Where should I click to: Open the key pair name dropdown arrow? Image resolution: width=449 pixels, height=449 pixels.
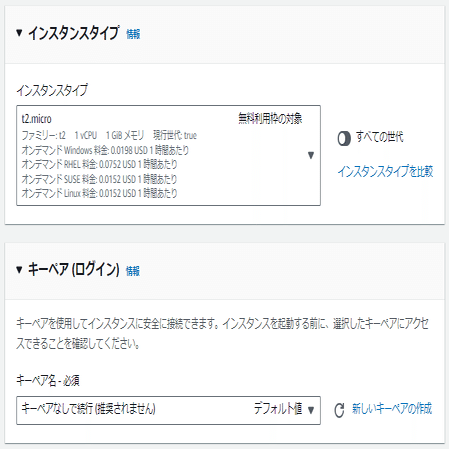click(x=311, y=410)
